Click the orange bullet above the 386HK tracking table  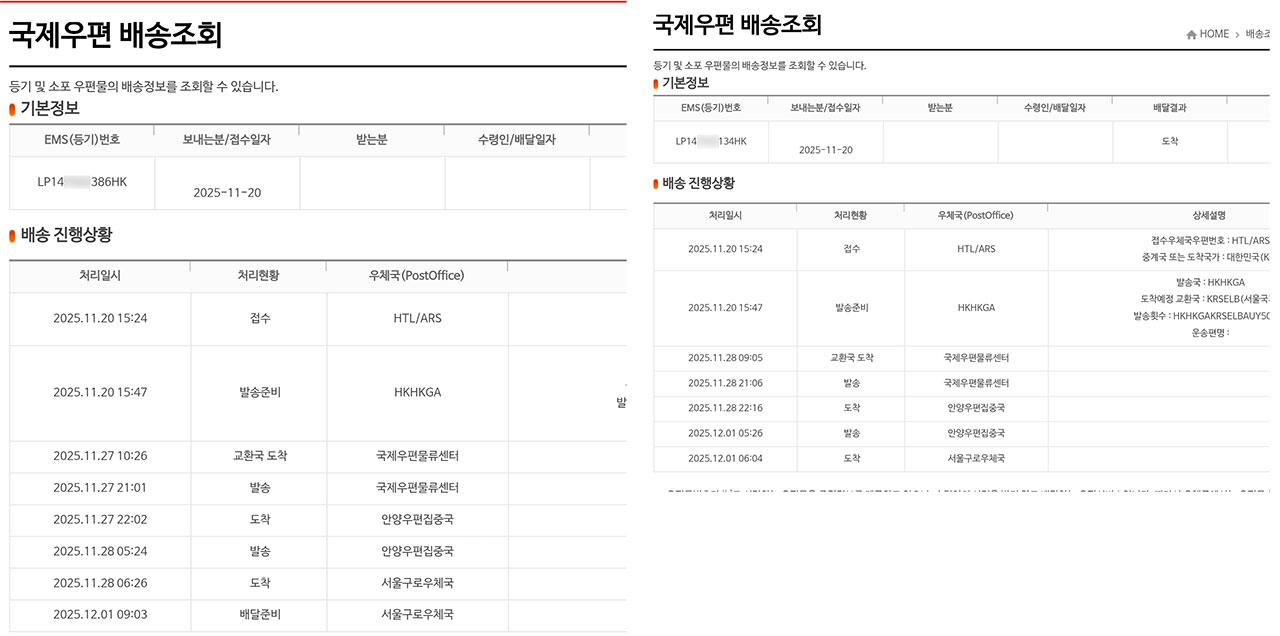13,109
